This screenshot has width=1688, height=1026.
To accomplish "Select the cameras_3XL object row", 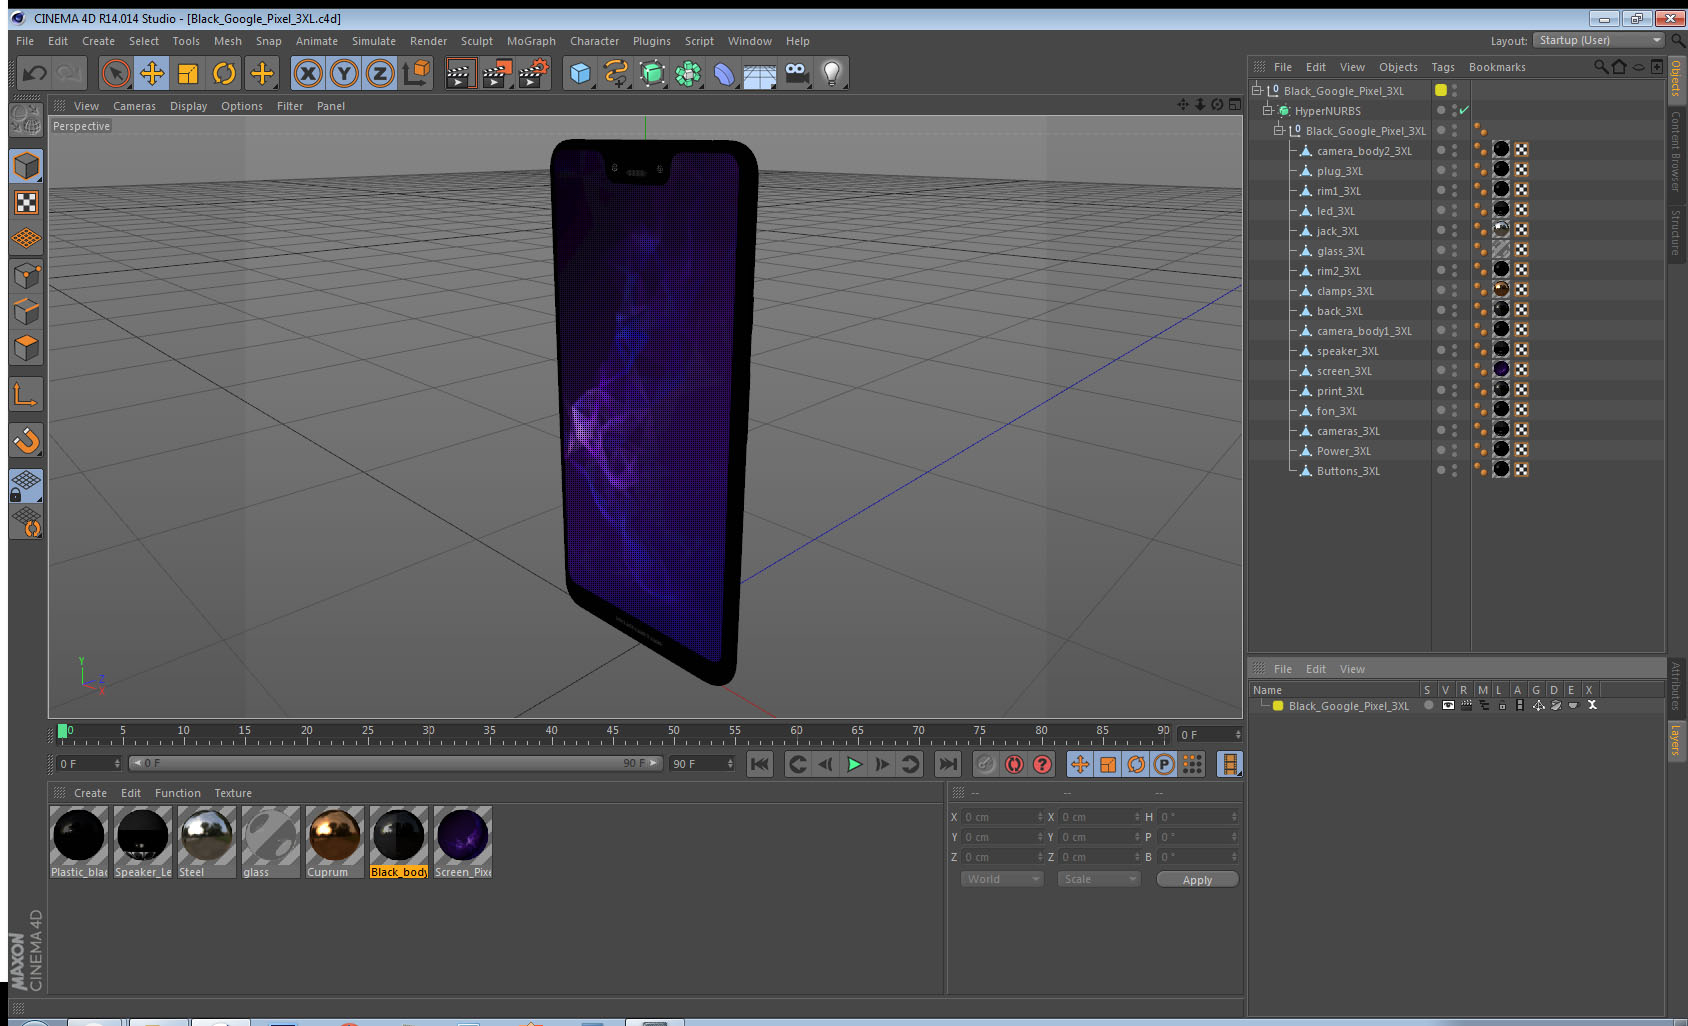I will [1348, 431].
